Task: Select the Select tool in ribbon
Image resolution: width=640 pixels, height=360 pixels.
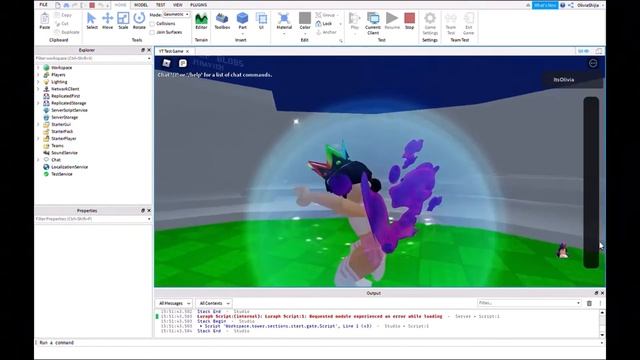Action: 91,21
